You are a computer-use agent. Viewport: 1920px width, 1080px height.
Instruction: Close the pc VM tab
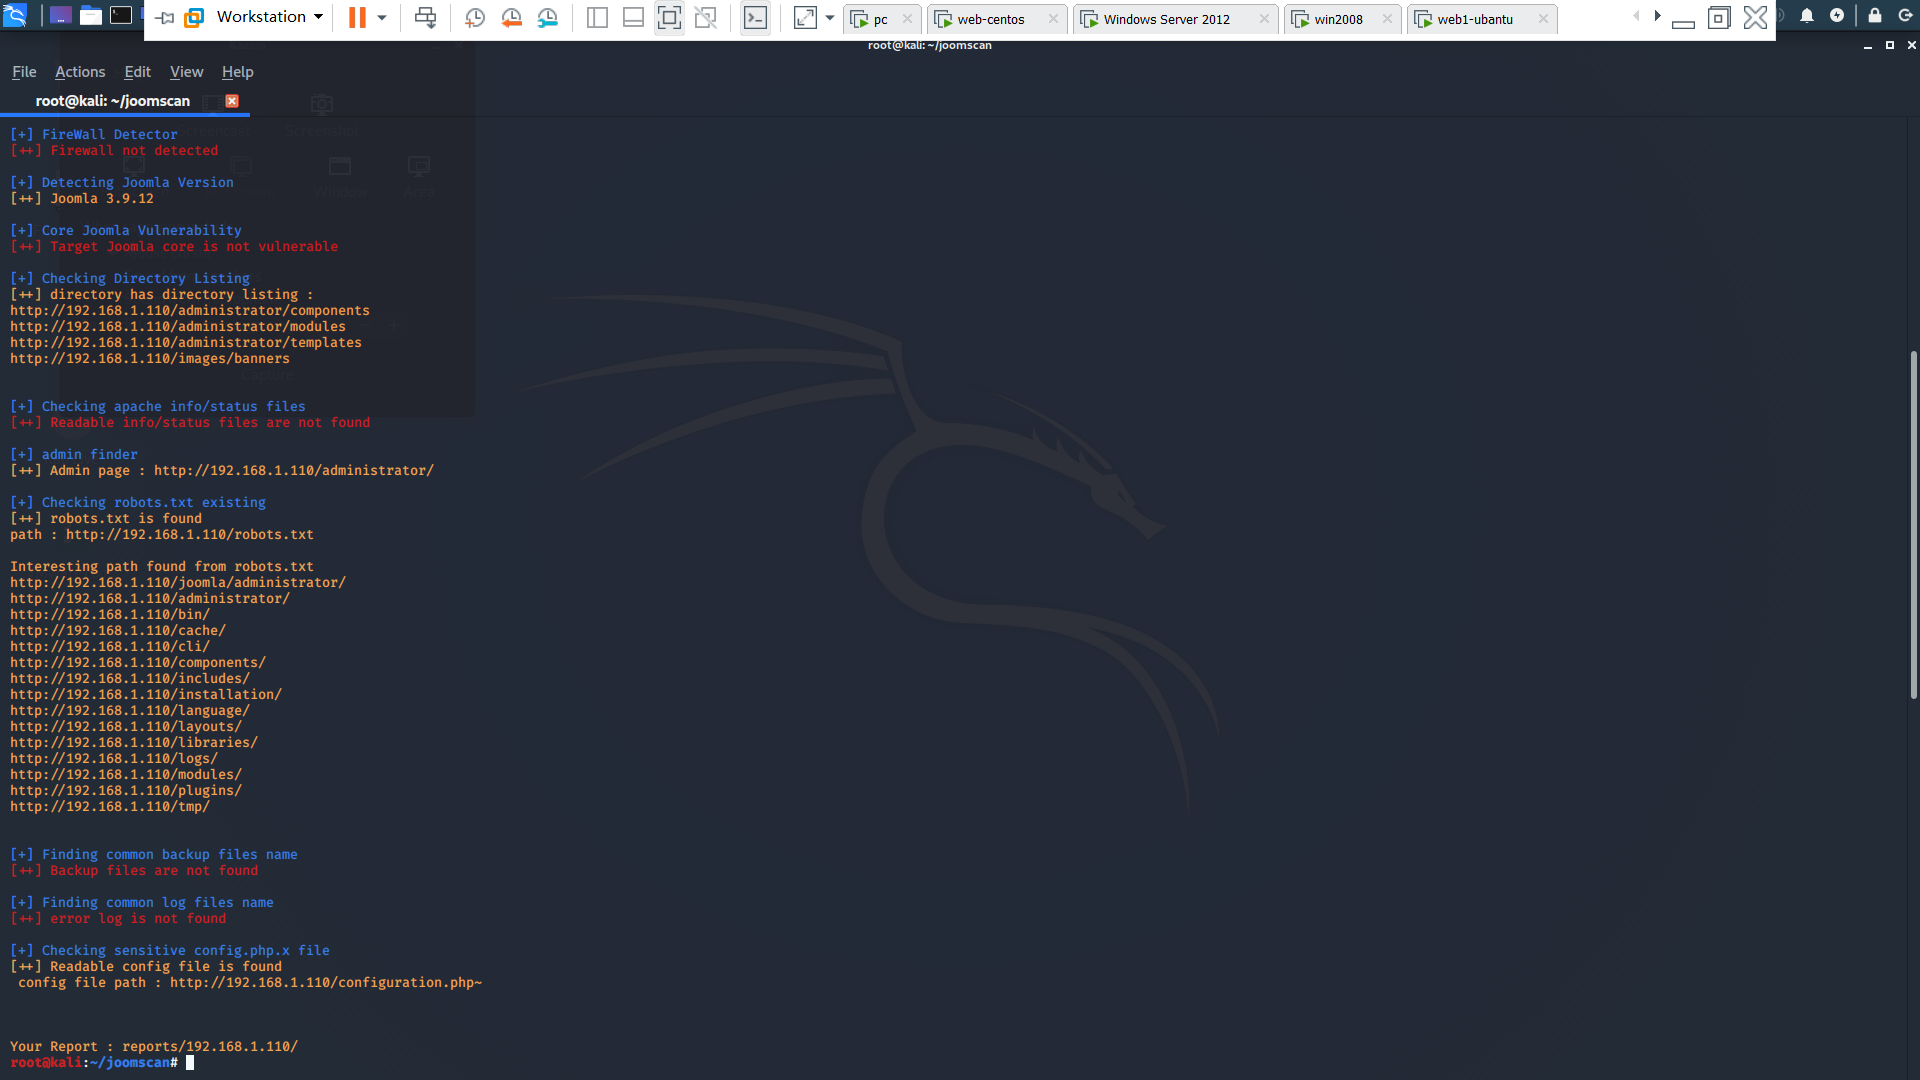[907, 19]
